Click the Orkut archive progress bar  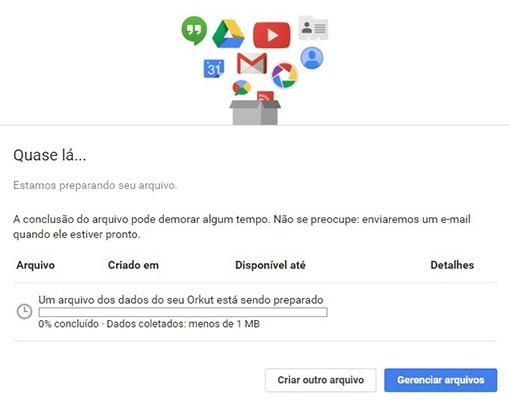(183, 312)
